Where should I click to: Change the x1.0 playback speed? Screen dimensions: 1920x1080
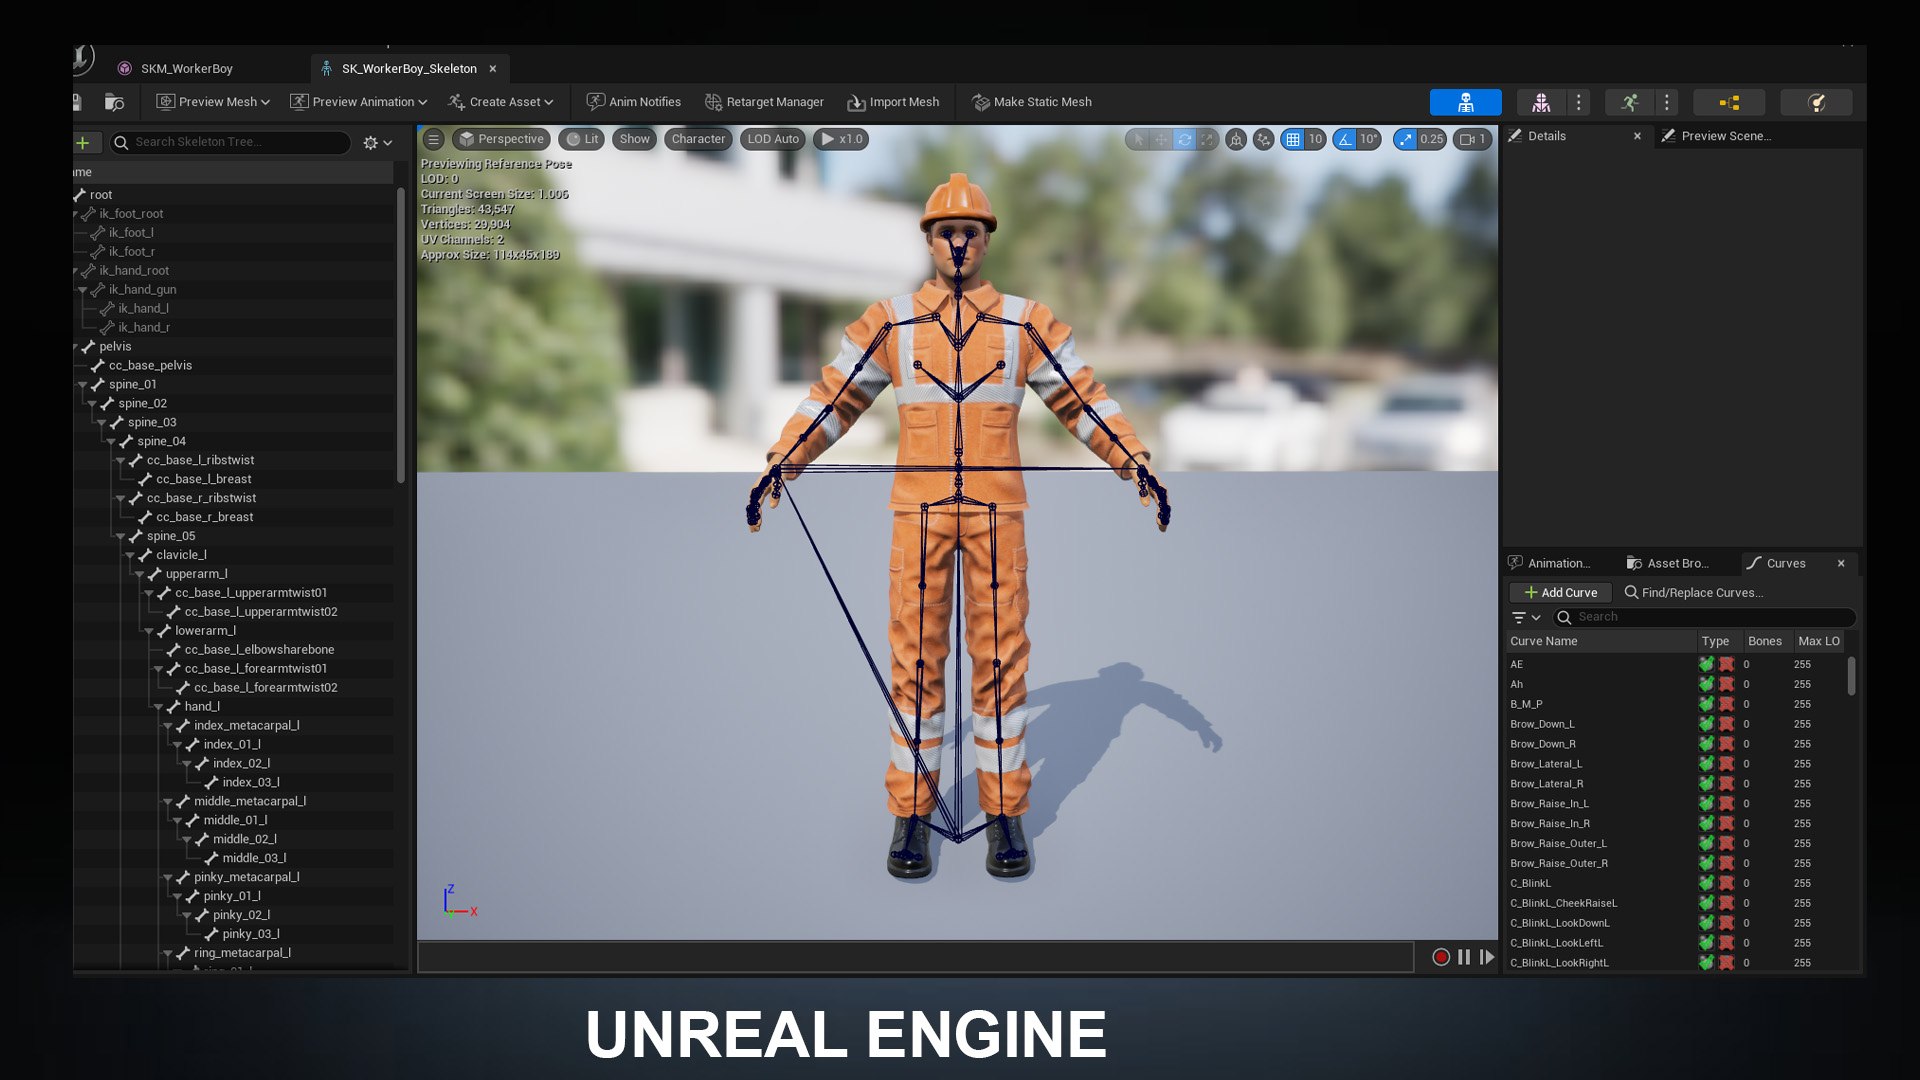(841, 139)
